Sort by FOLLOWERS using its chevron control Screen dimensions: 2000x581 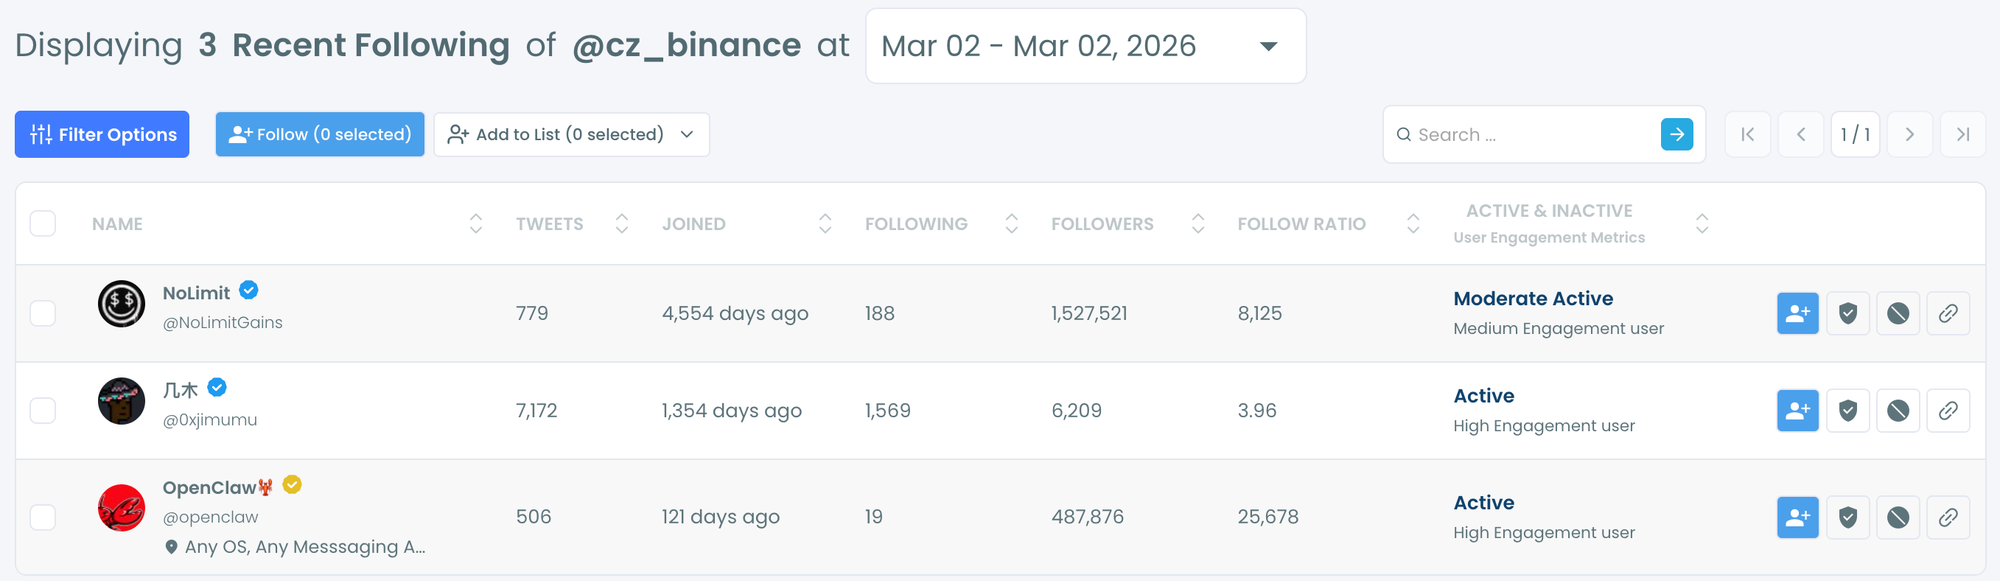pos(1197,223)
